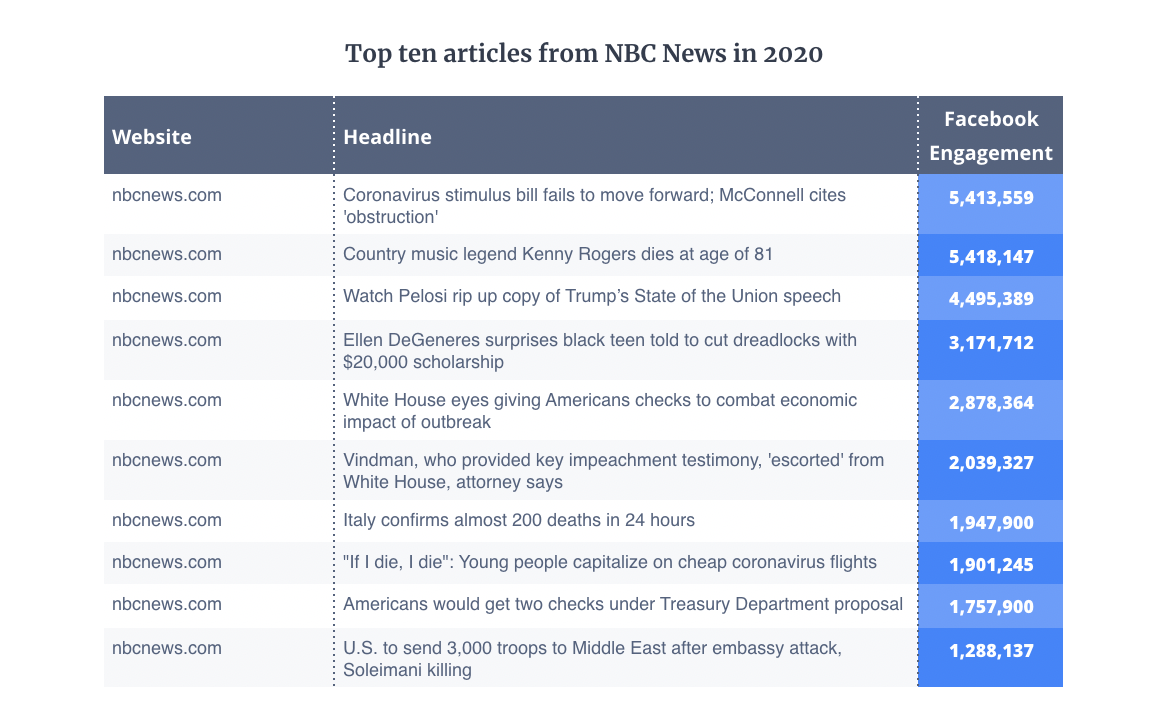This screenshot has height=704, width=1176.
Task: Open the "If I die, I die" headline
Action: pos(609,563)
